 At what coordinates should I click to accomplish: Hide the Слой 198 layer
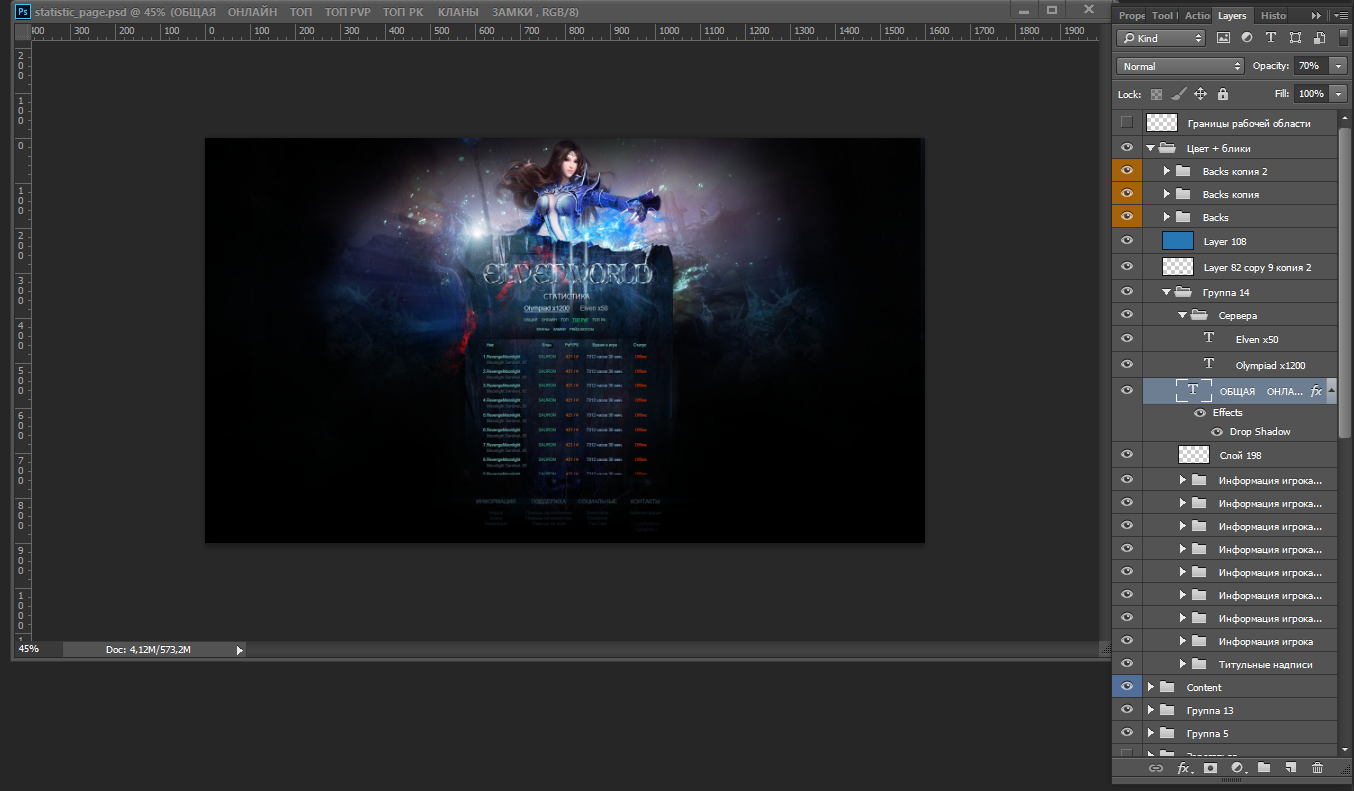[1127, 455]
